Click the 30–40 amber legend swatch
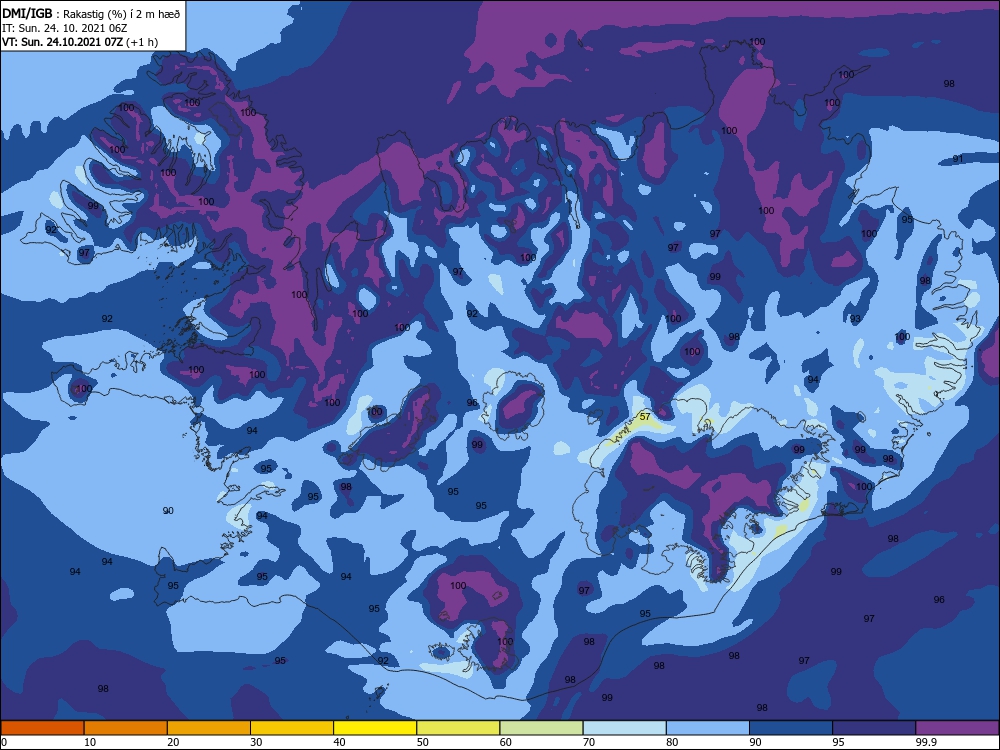Image resolution: width=1000 pixels, height=750 pixels. [x=292, y=728]
